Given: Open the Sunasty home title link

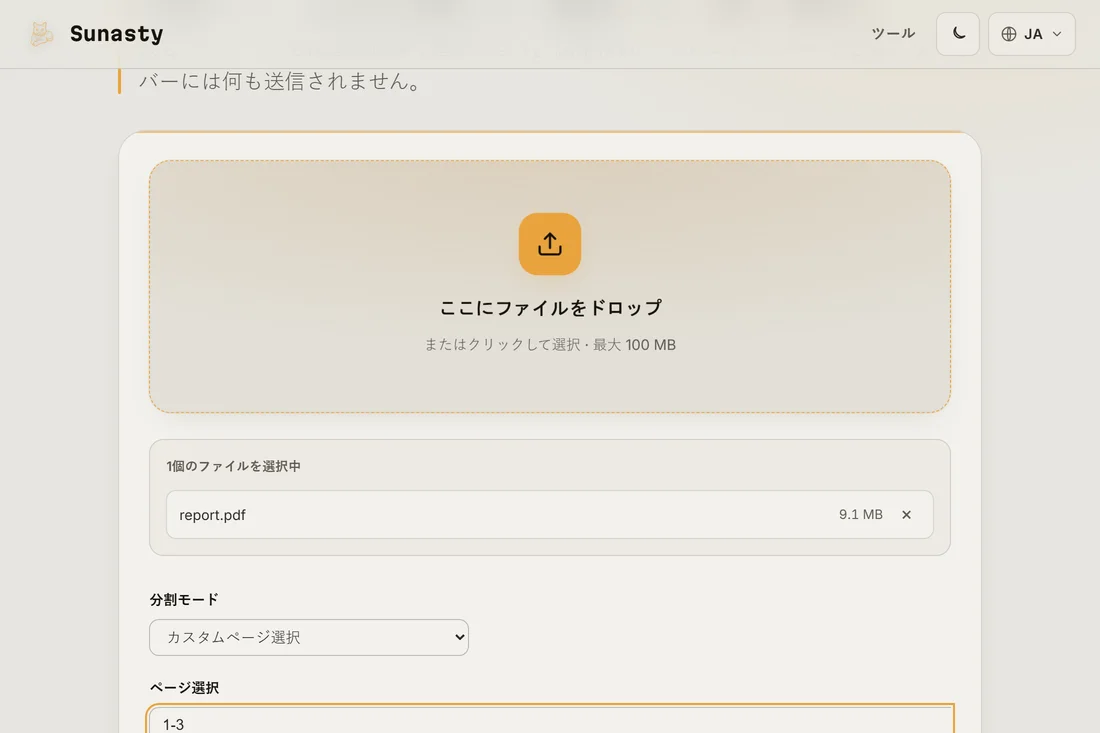Looking at the screenshot, I should tap(116, 34).
